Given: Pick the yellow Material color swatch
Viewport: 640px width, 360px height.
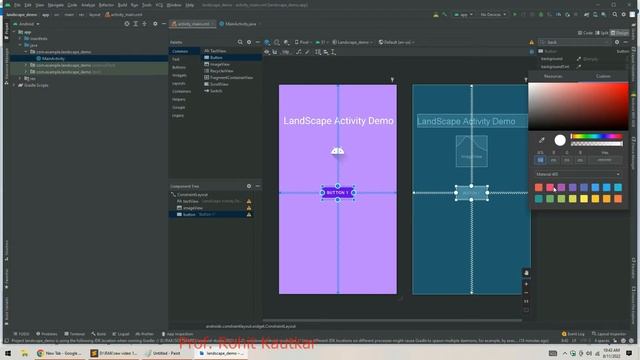Looking at the screenshot, I should (x=584, y=199).
